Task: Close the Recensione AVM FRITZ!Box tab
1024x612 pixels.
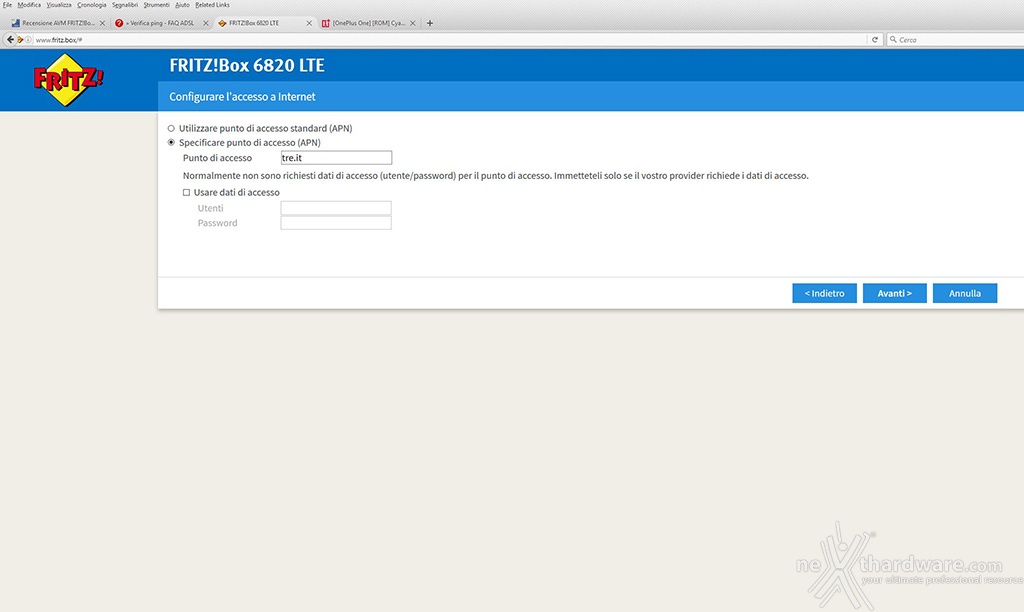Action: coord(103,23)
